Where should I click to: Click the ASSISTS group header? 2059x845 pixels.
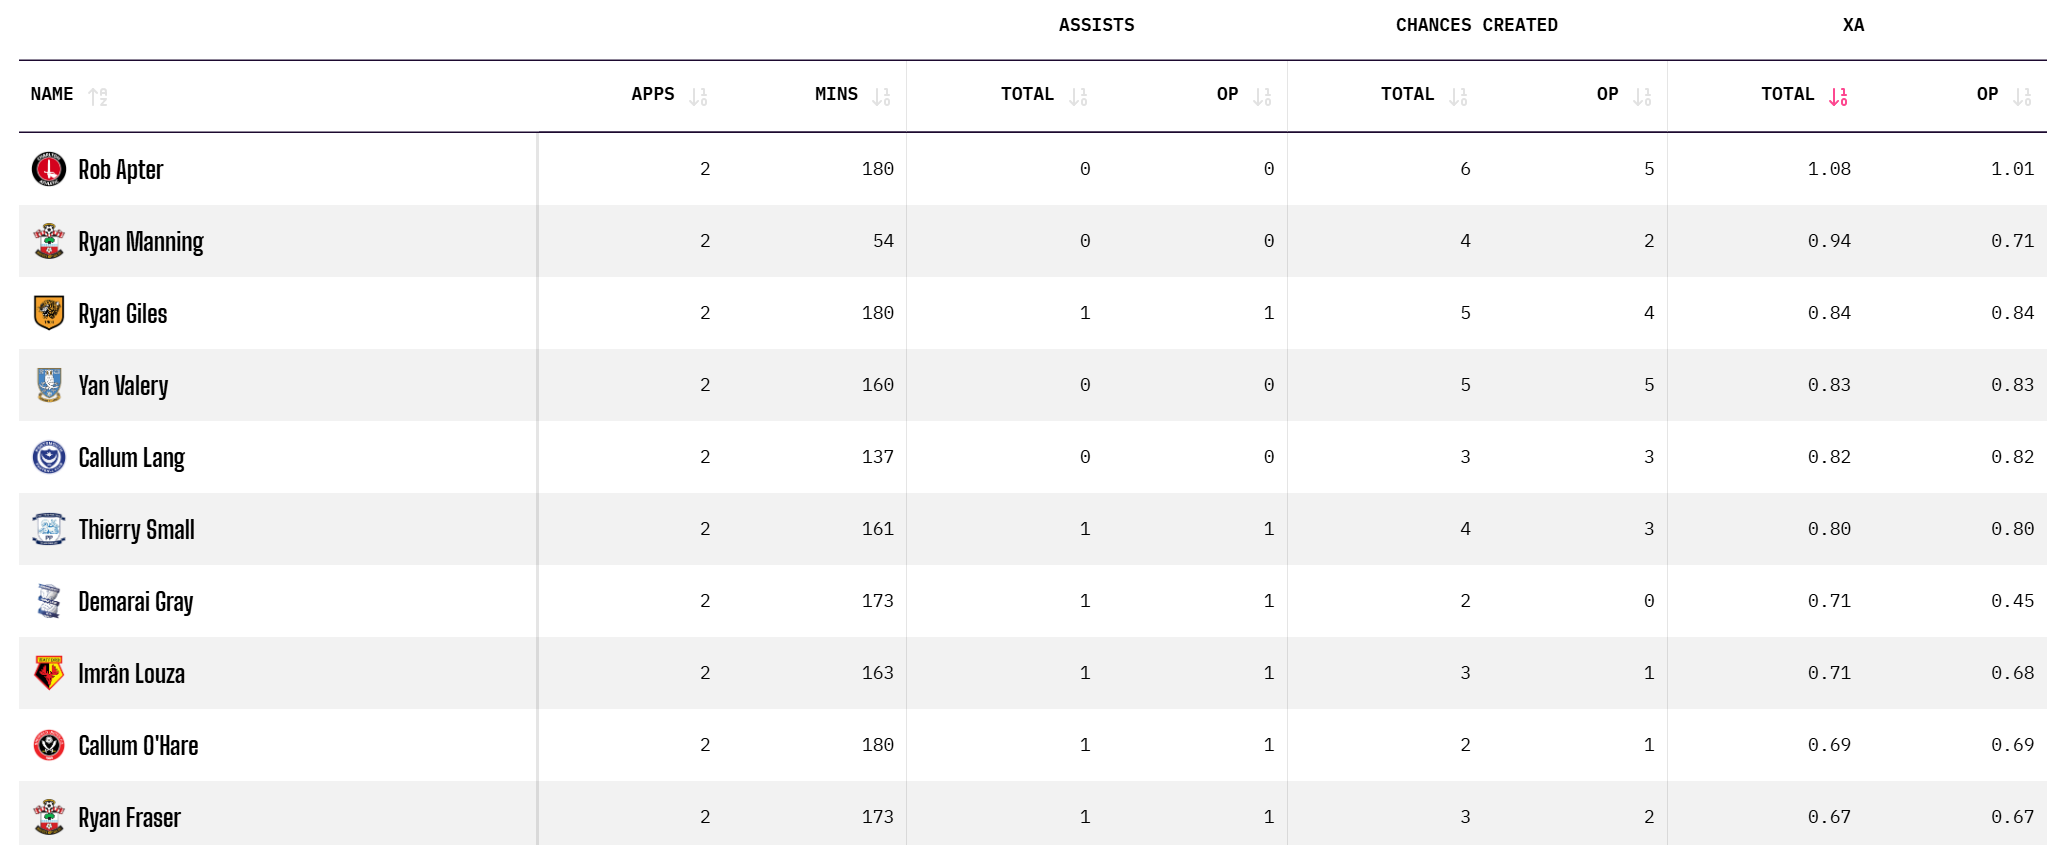(1096, 25)
